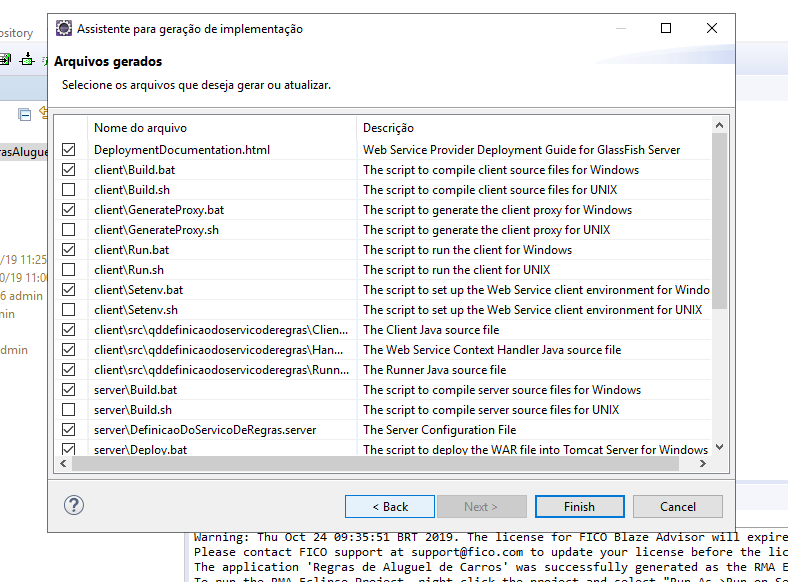Check server\Build.sh checkbox
This screenshot has height=582, width=788.
click(69, 410)
